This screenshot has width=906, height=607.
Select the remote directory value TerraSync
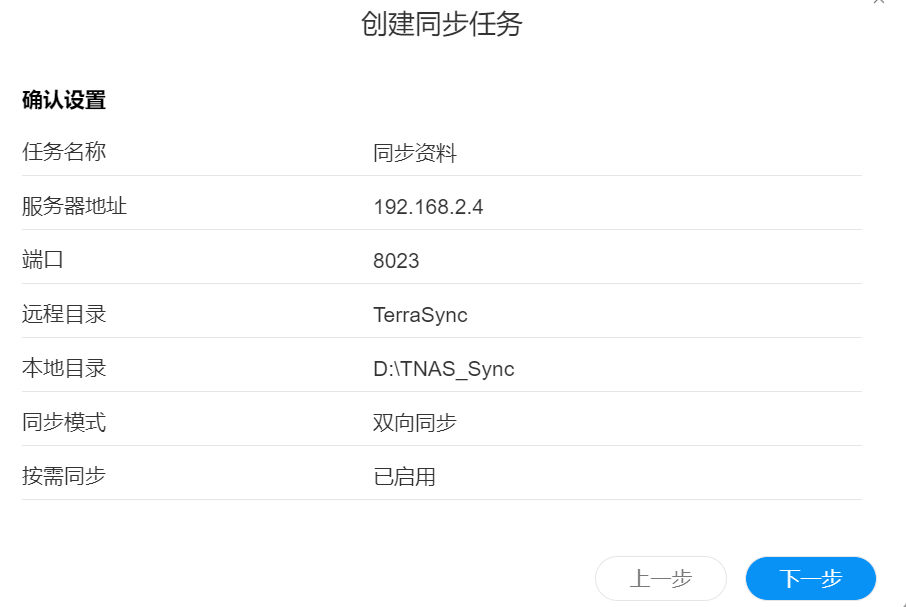420,315
